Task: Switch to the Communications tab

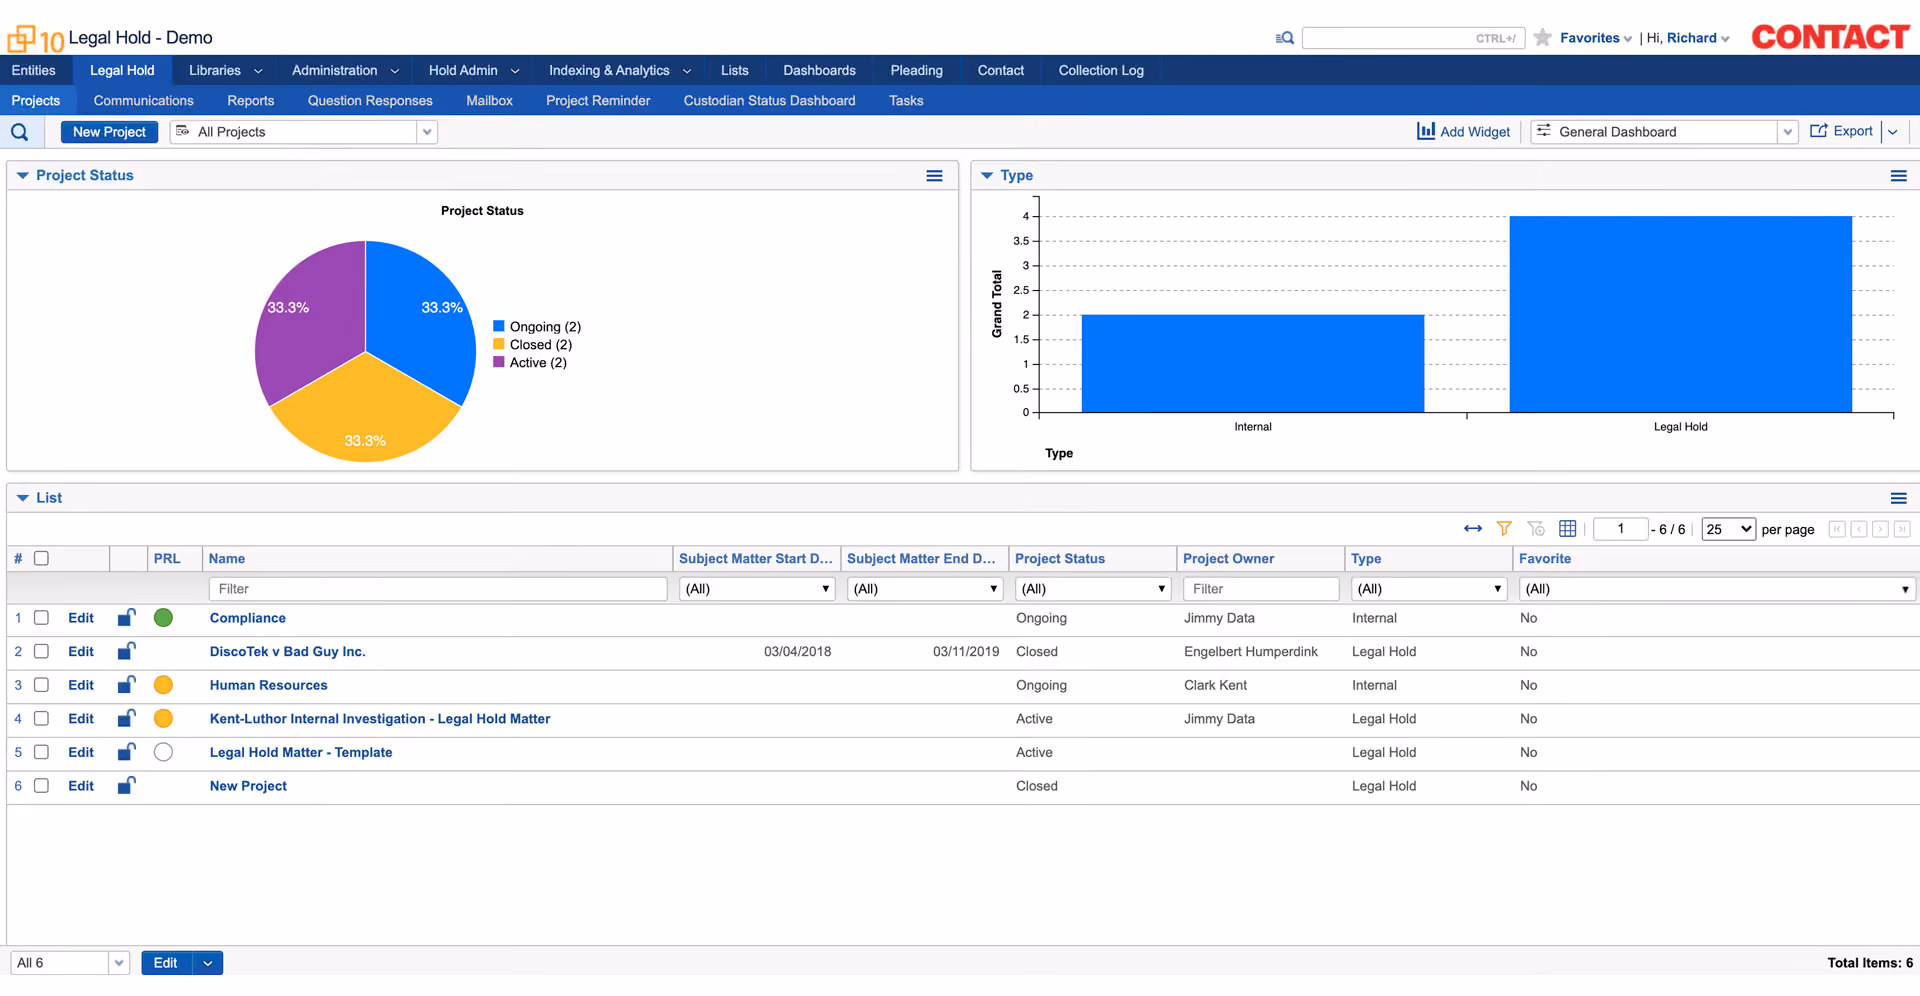Action: click(143, 101)
